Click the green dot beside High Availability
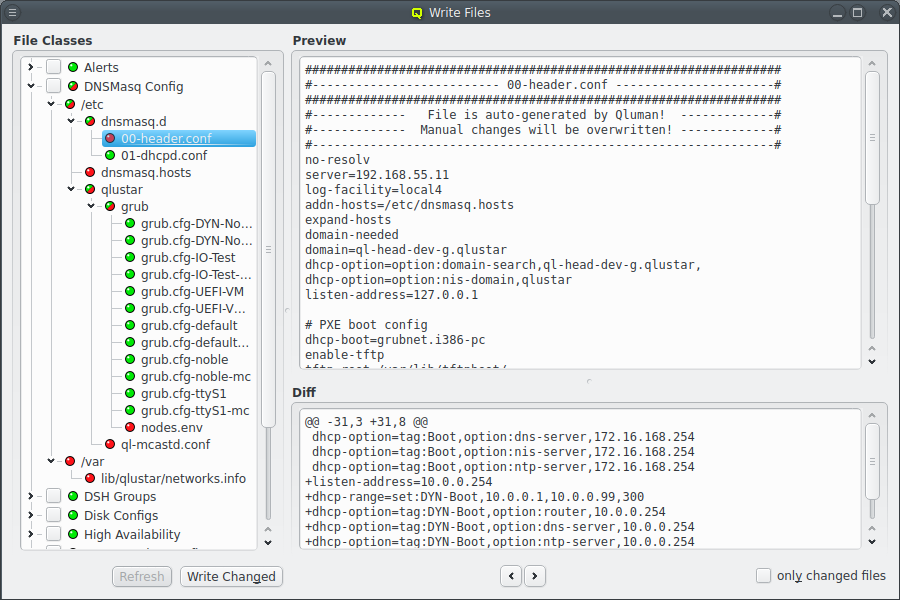Viewport: 900px width, 600px height. [73, 534]
